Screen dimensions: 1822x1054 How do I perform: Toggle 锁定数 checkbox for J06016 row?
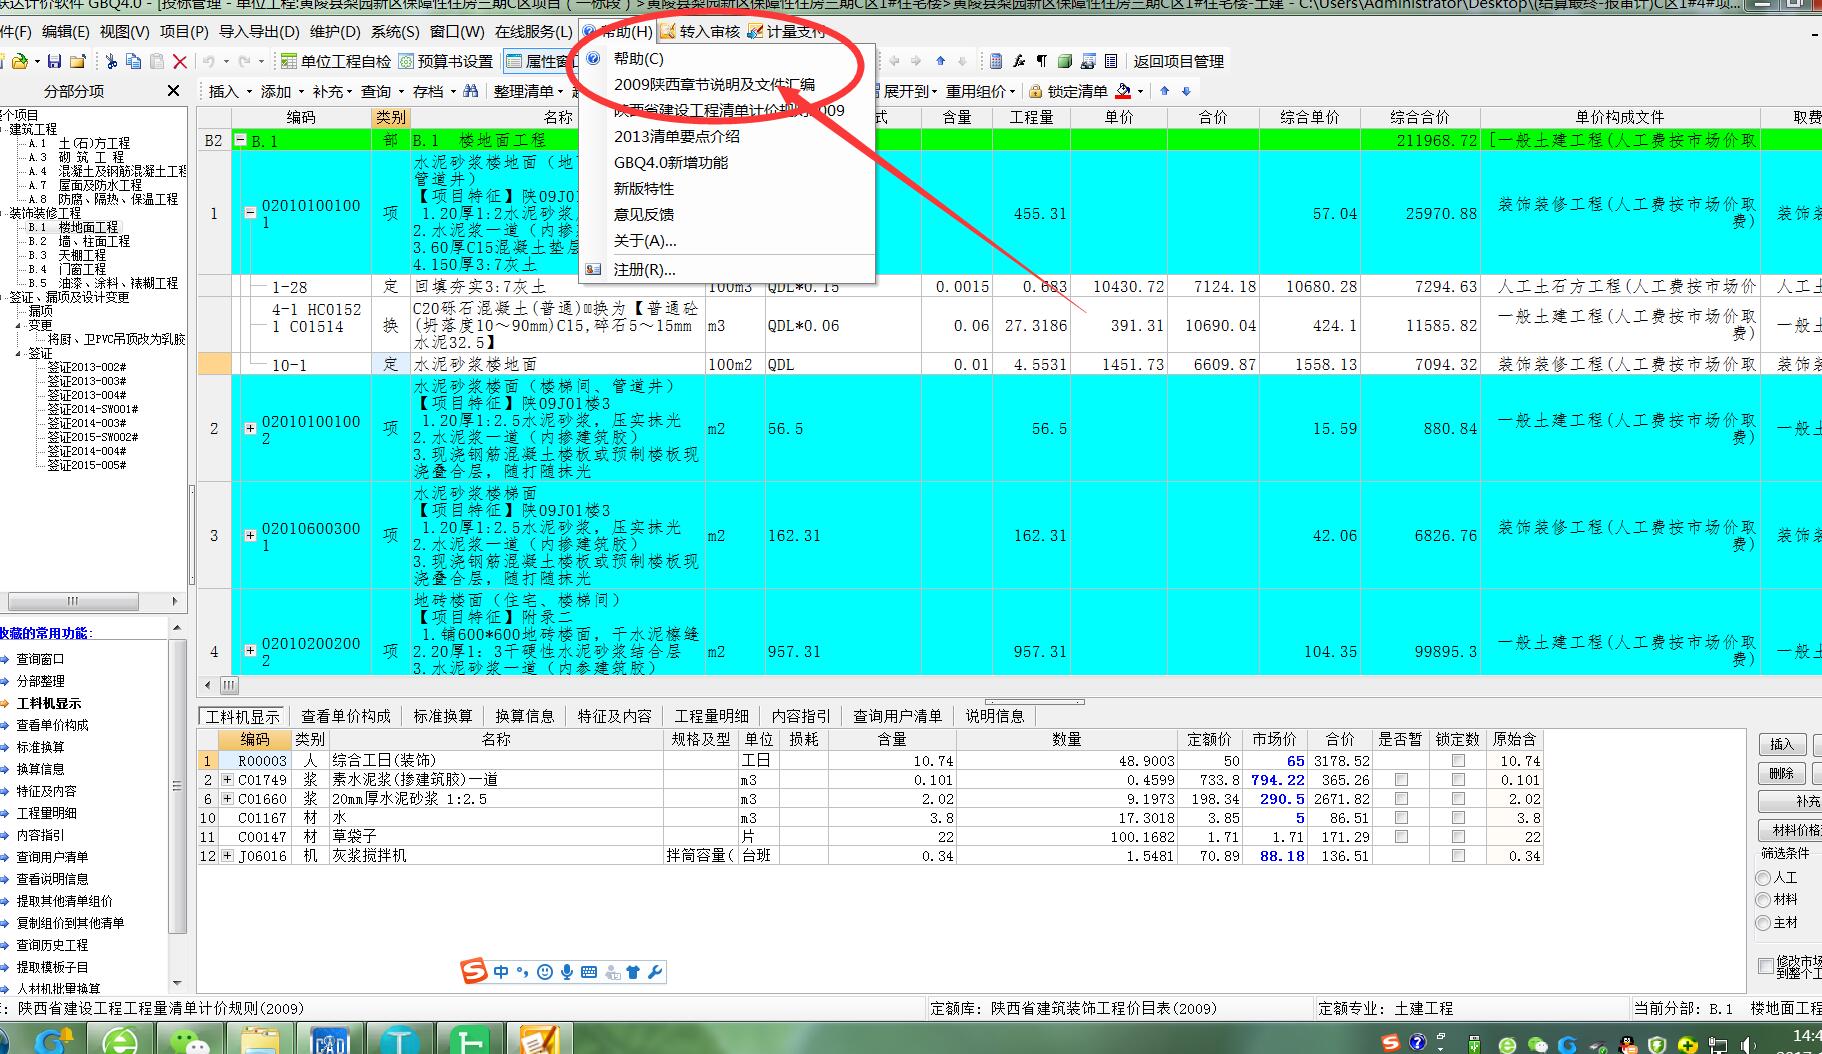(1458, 856)
